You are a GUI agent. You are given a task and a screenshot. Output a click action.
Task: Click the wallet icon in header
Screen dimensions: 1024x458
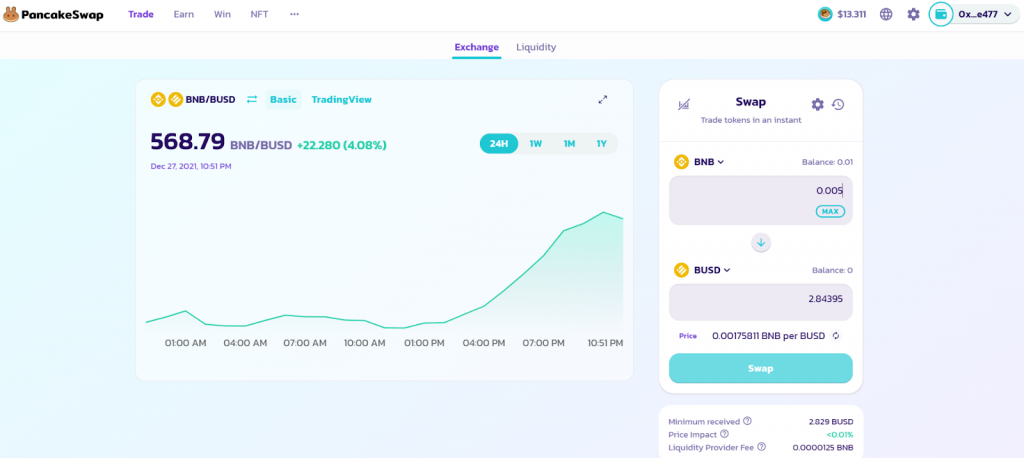(941, 14)
